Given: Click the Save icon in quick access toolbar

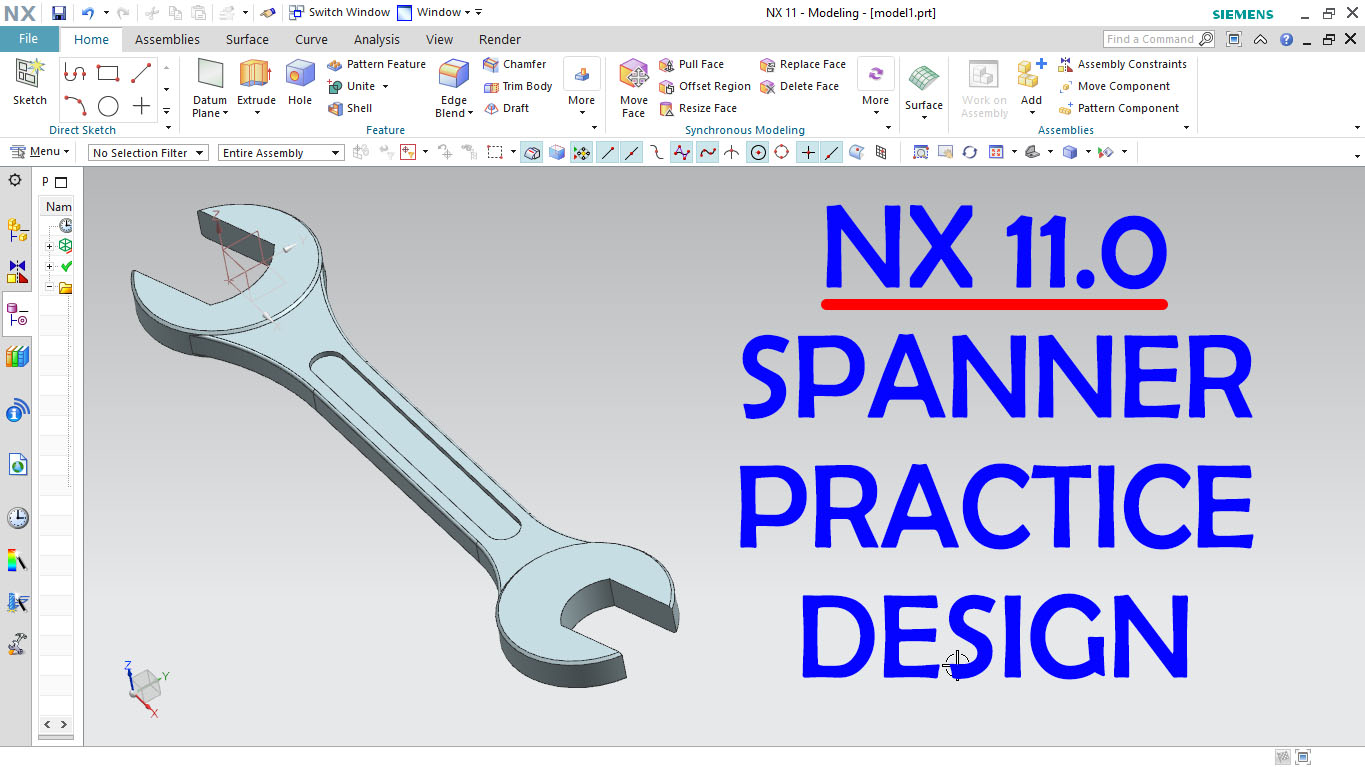Looking at the screenshot, I should point(59,13).
